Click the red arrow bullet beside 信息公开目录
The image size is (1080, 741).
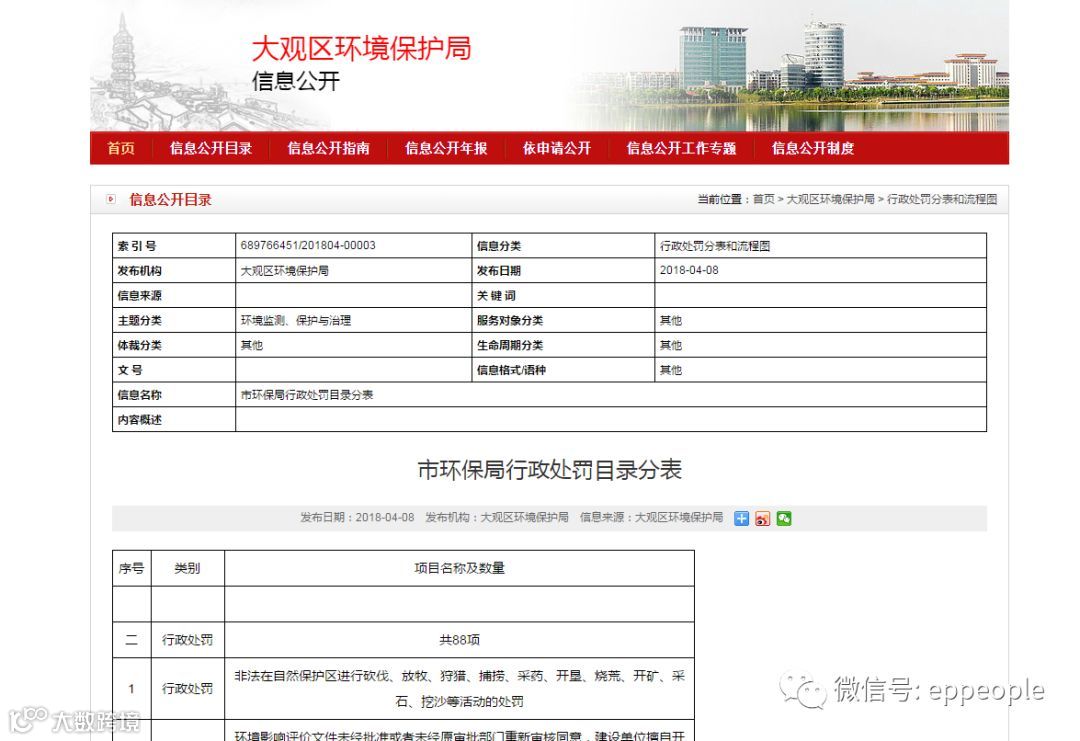(111, 199)
